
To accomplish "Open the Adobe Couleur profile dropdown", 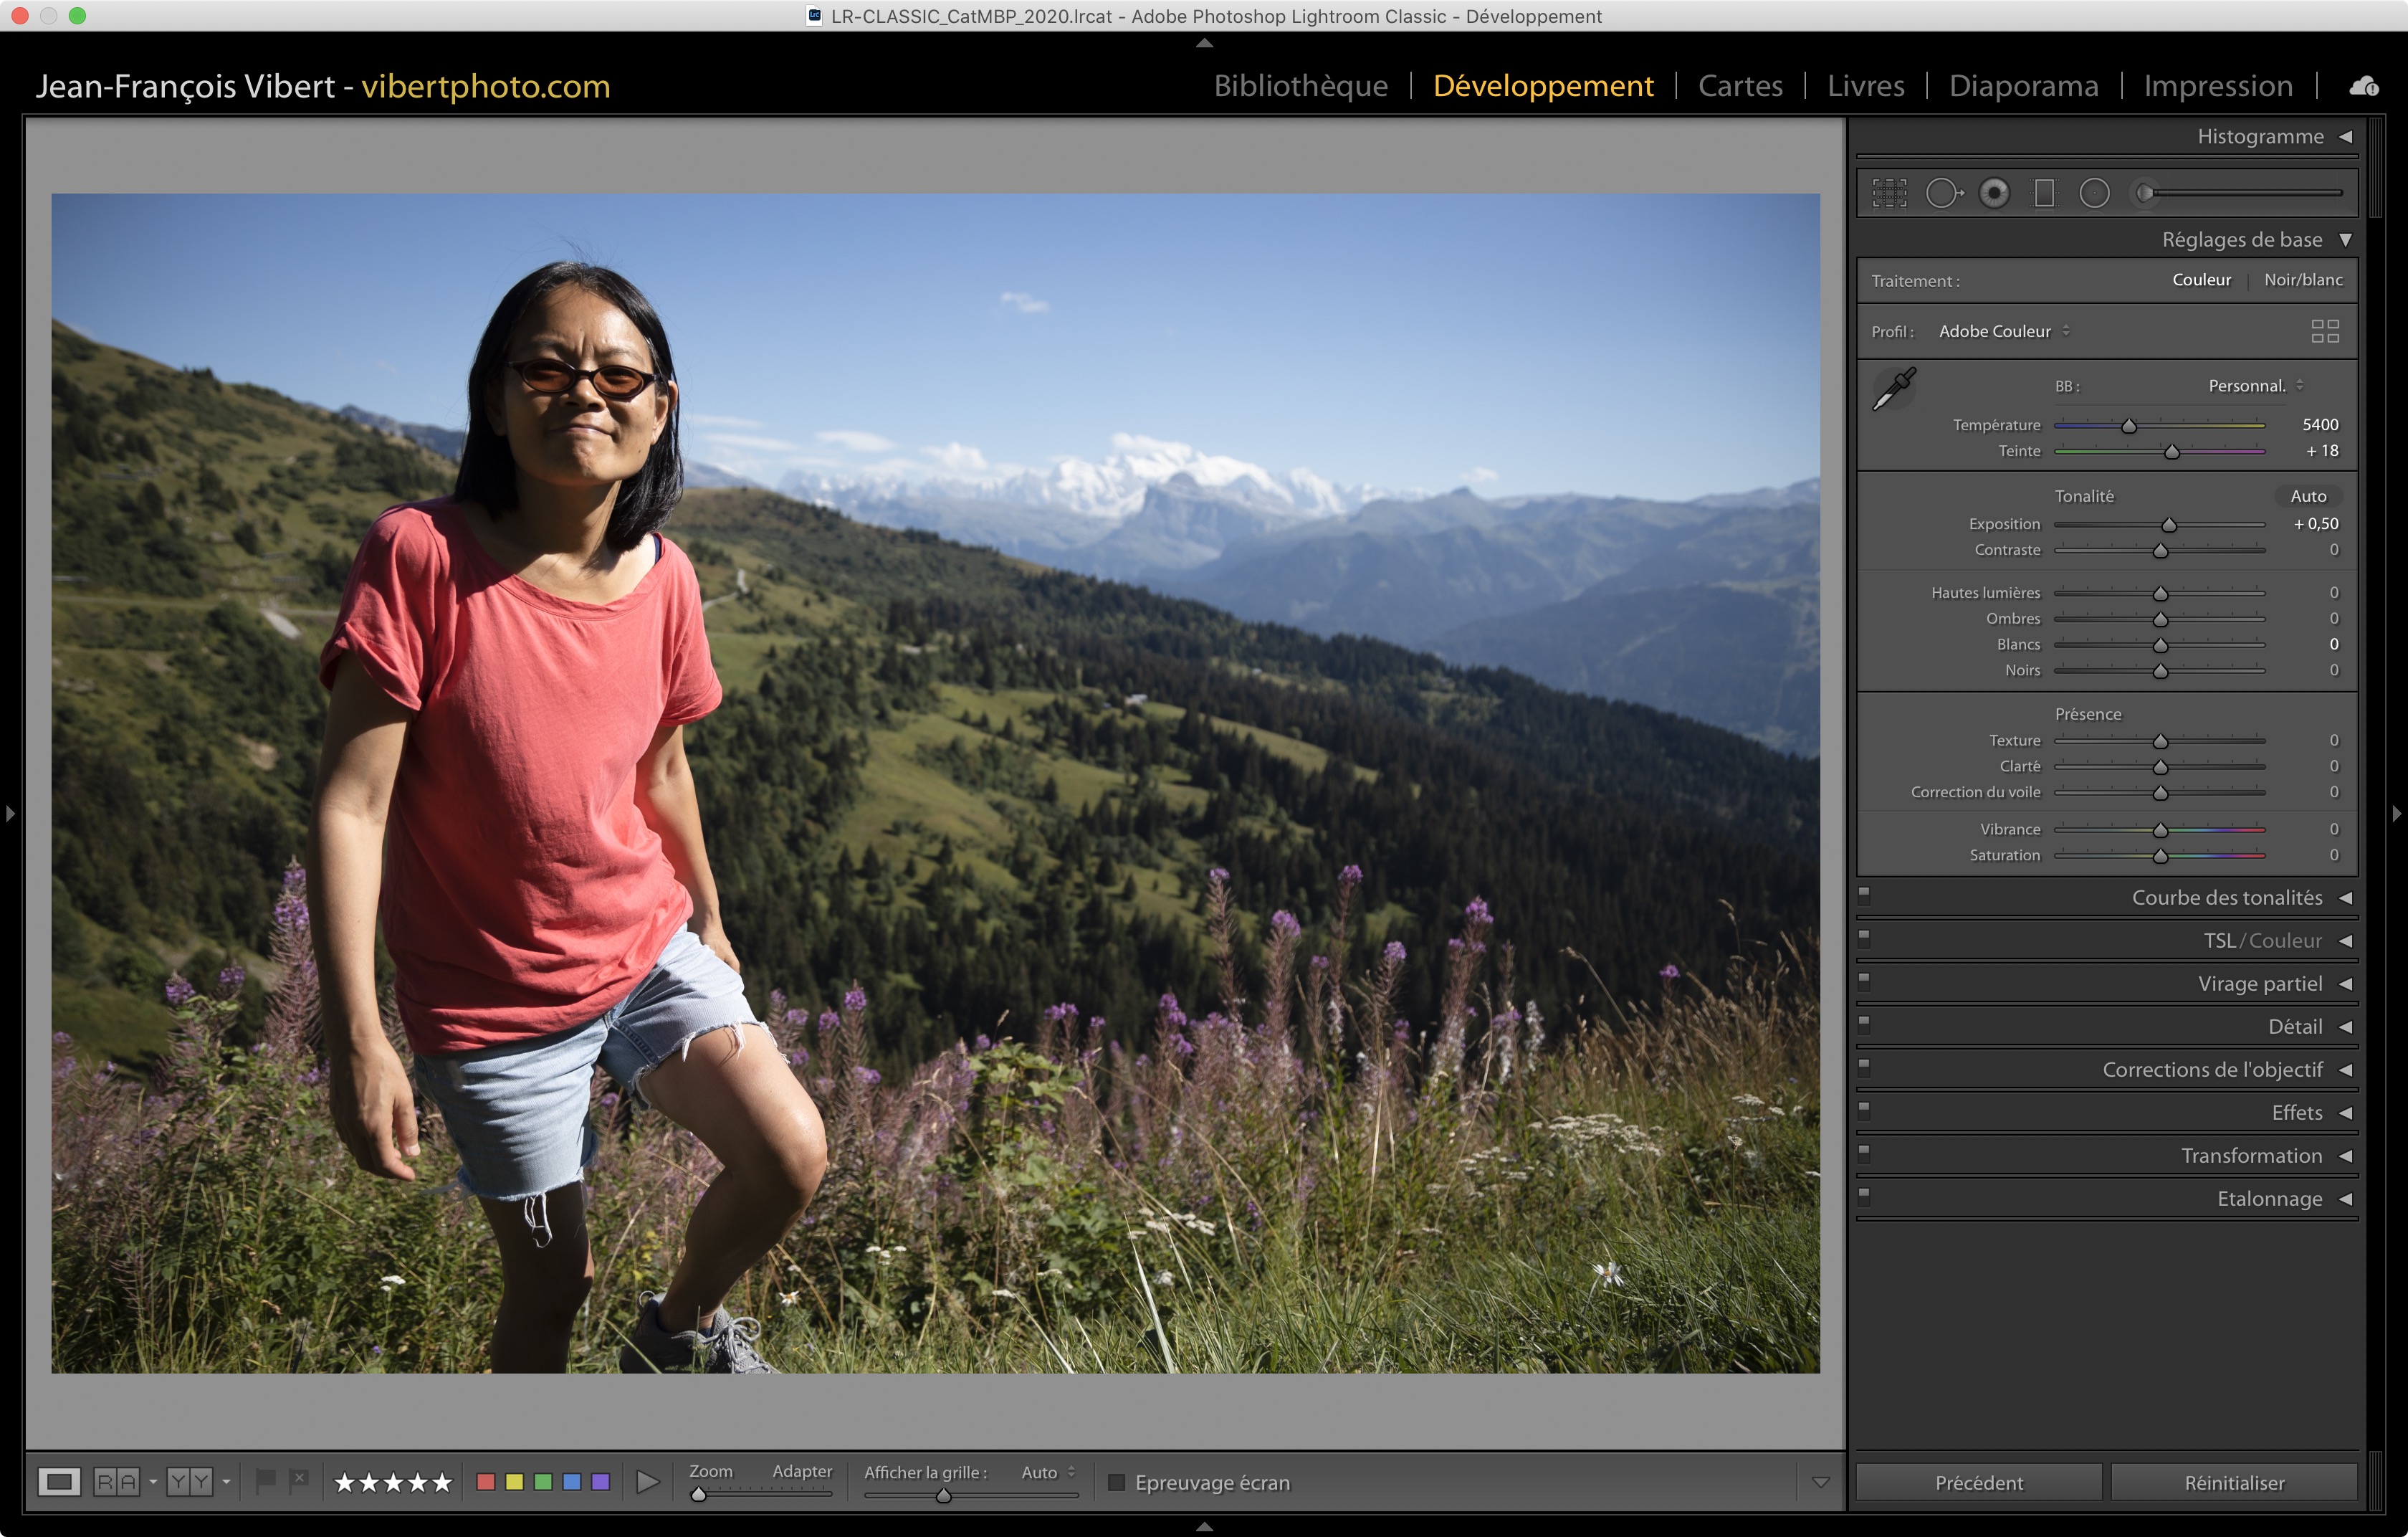I will (2003, 331).
